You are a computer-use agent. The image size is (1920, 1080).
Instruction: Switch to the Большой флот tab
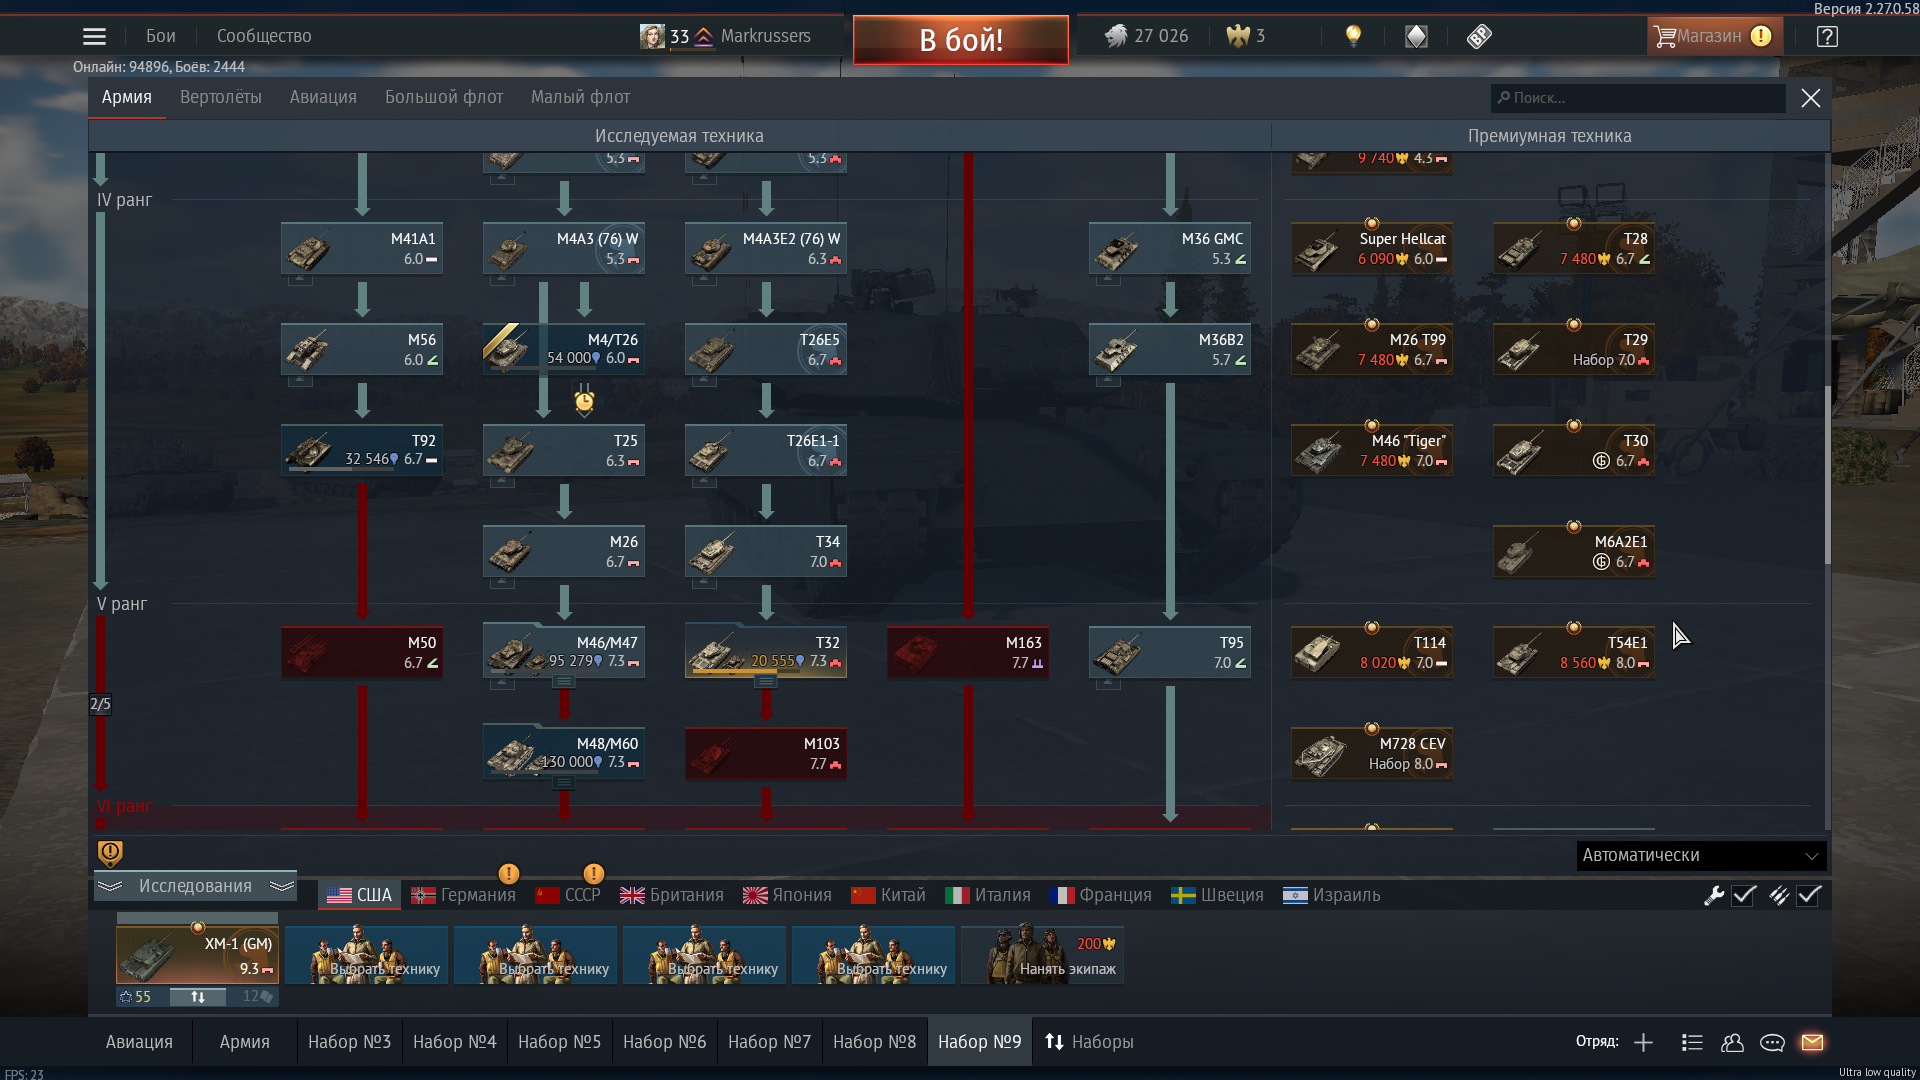coord(444,97)
